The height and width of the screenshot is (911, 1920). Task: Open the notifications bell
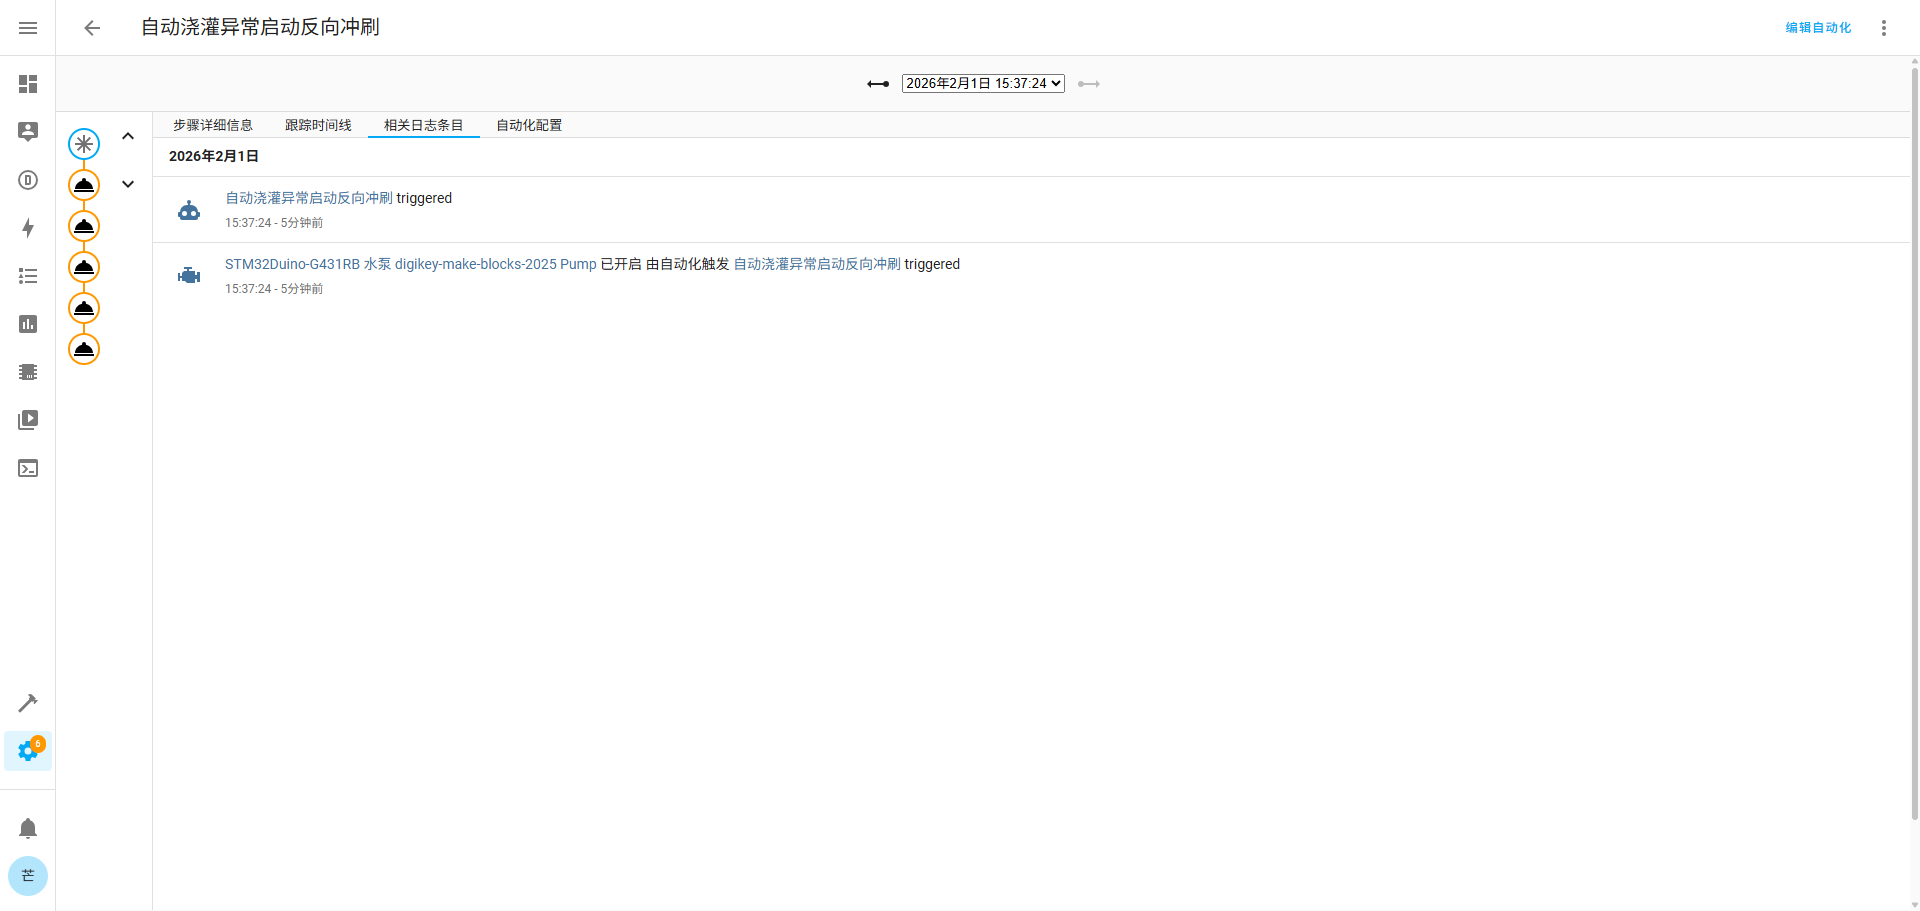(x=28, y=828)
